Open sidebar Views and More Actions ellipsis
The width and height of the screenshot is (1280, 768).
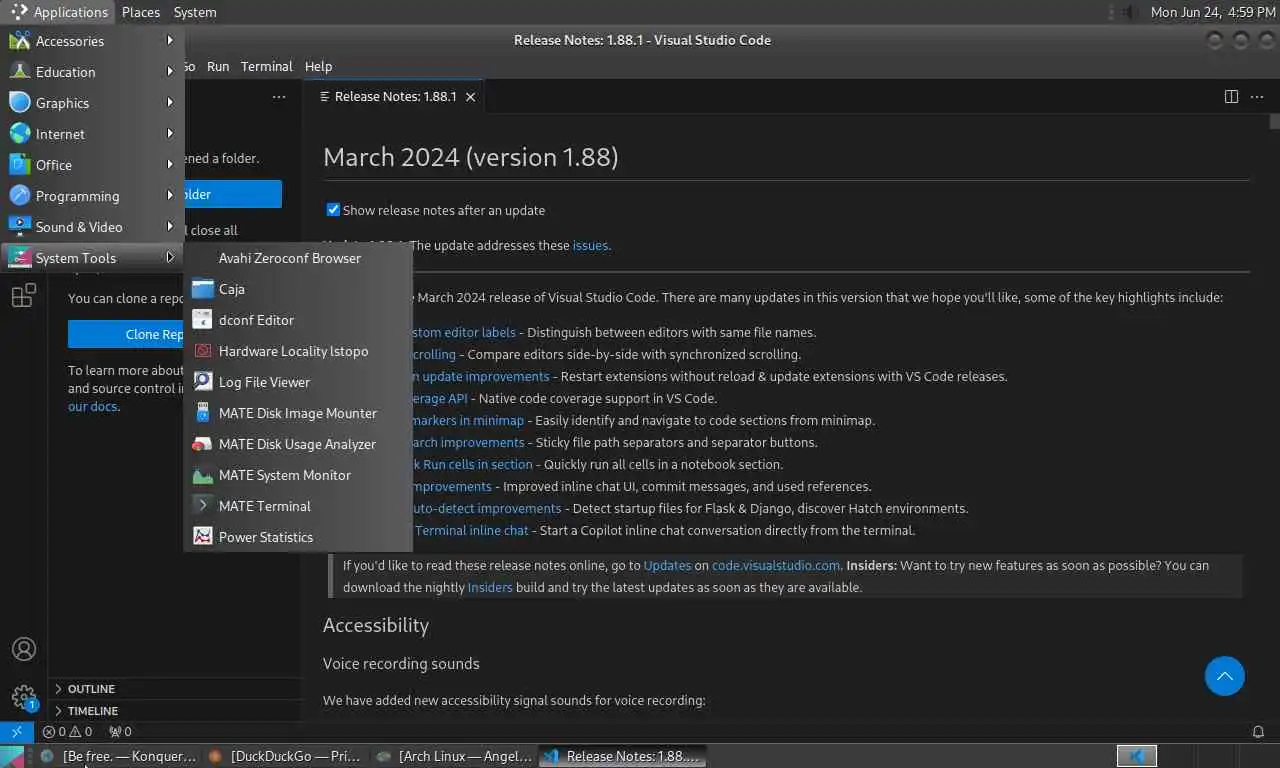(279, 97)
